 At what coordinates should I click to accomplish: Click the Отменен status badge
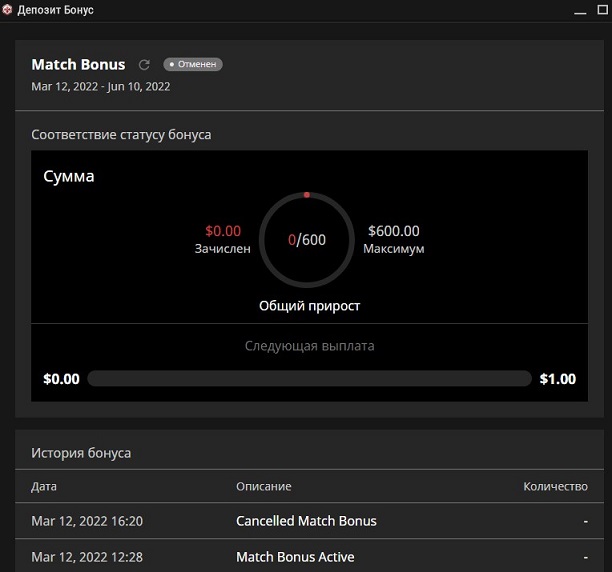[193, 64]
